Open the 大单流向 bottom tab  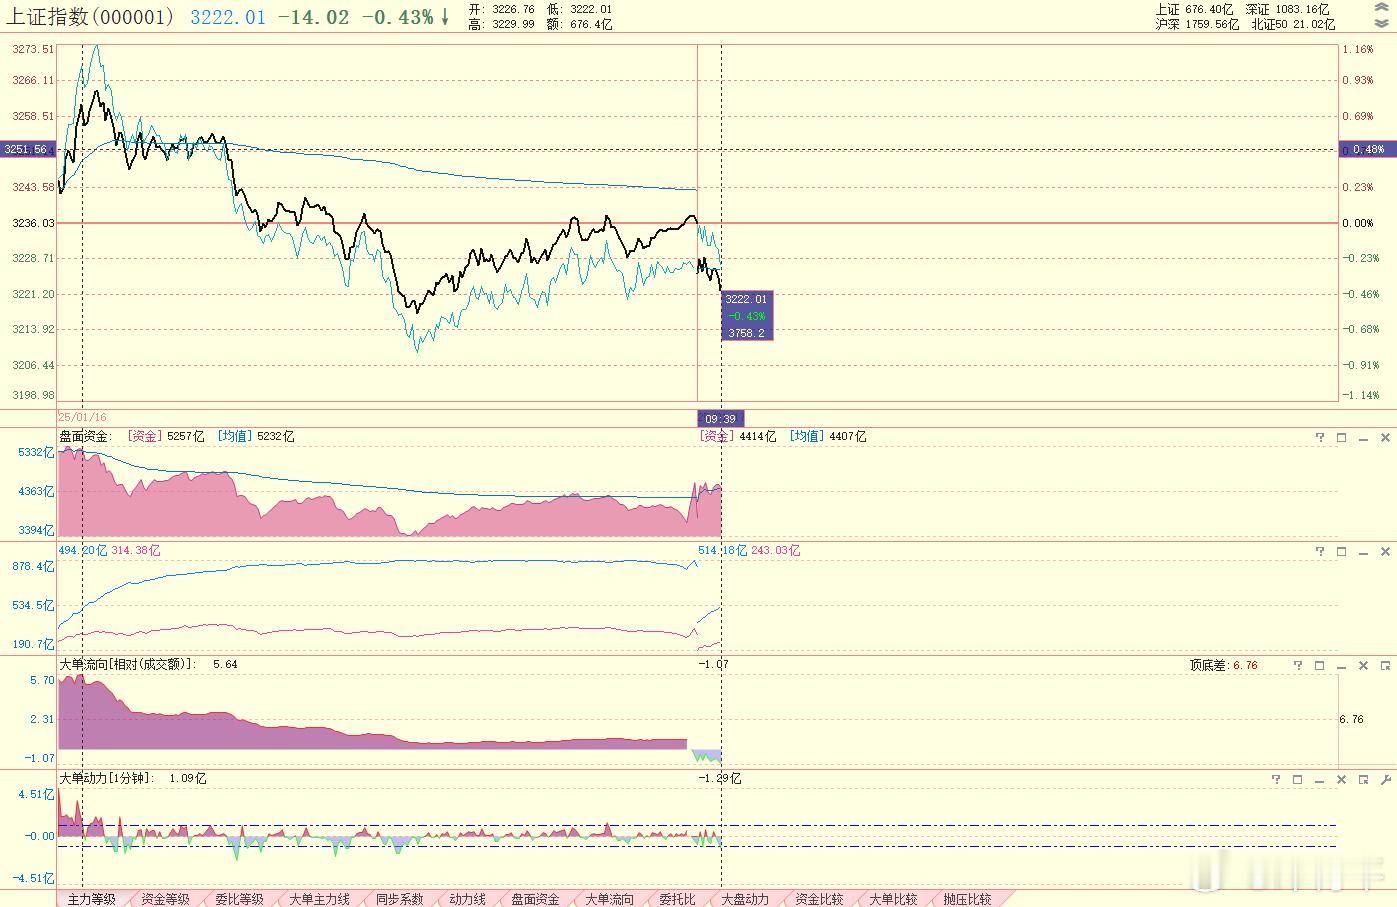coord(610,899)
